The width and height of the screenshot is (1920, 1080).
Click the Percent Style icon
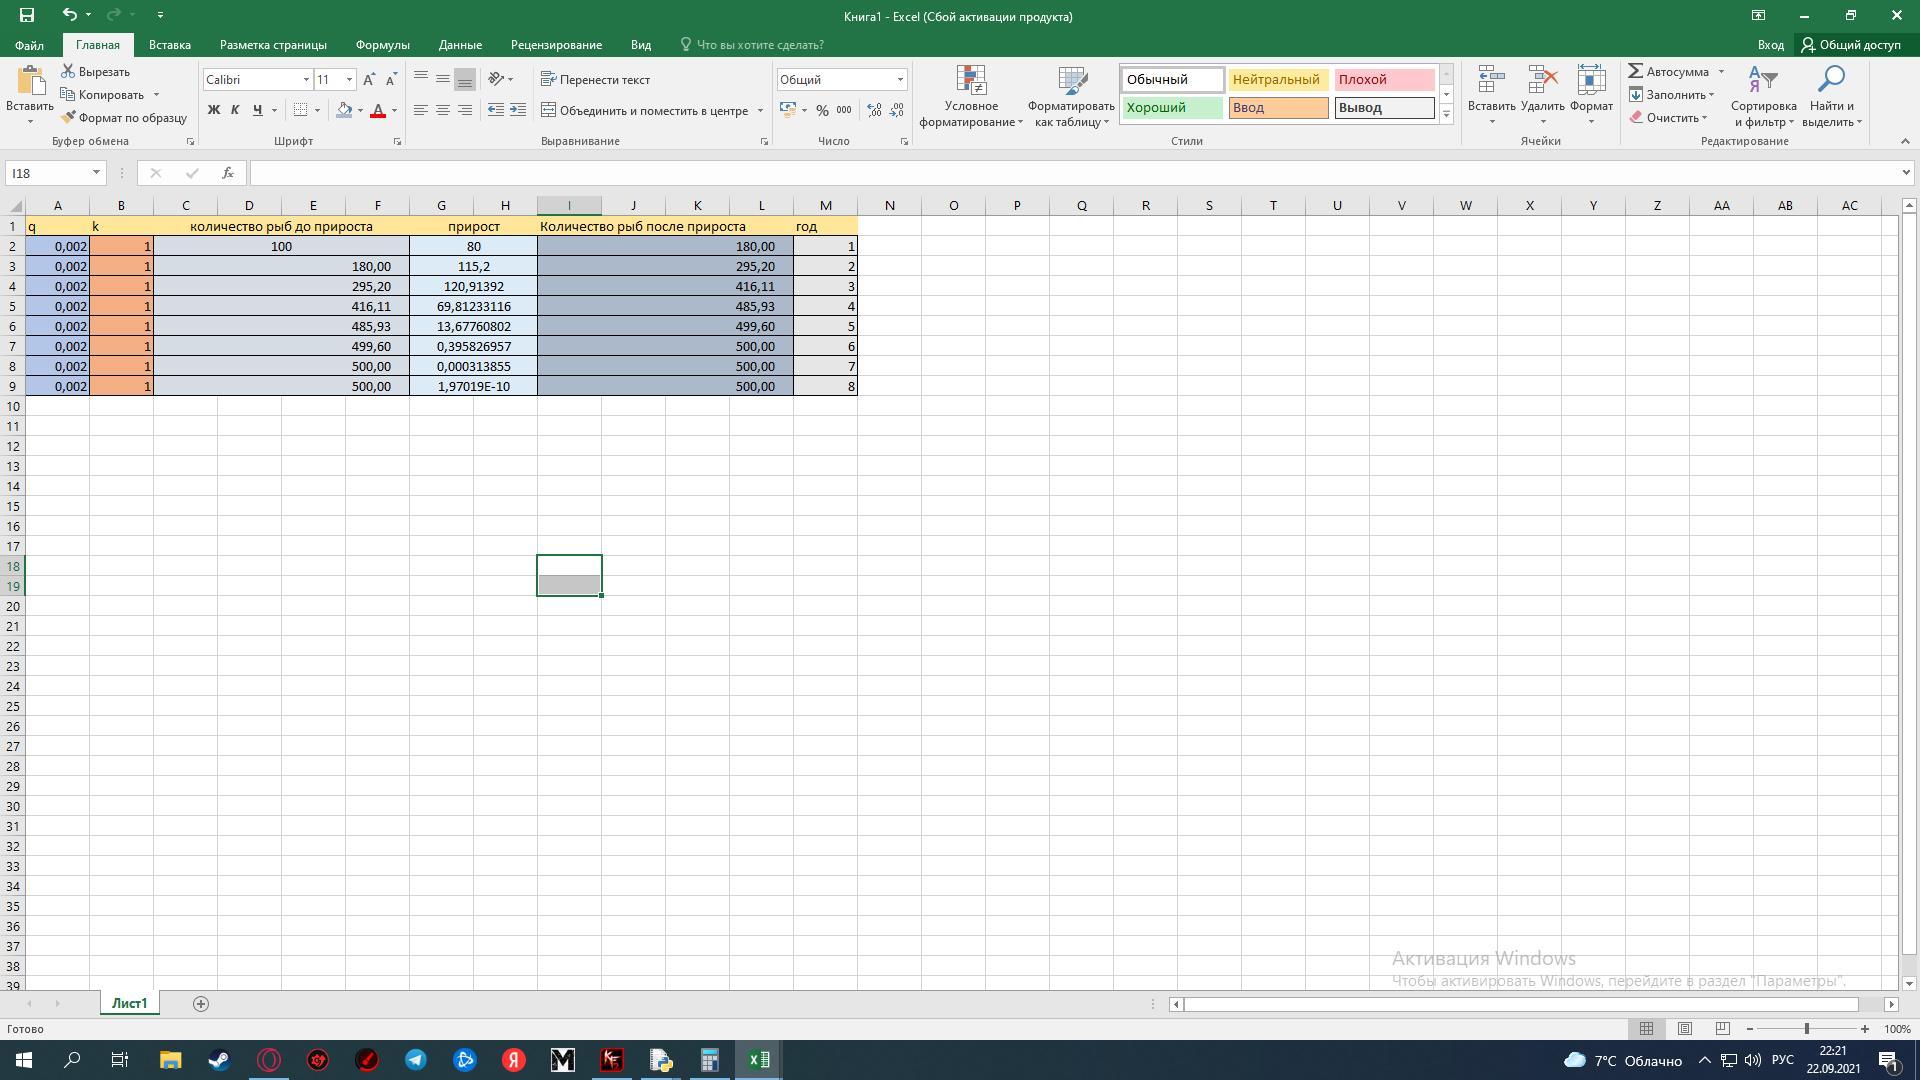822,110
